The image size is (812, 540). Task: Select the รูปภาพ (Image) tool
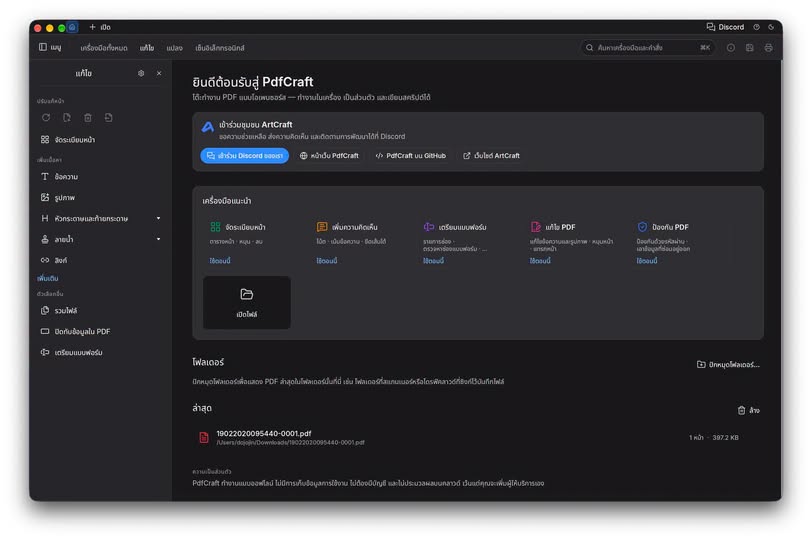101,198
